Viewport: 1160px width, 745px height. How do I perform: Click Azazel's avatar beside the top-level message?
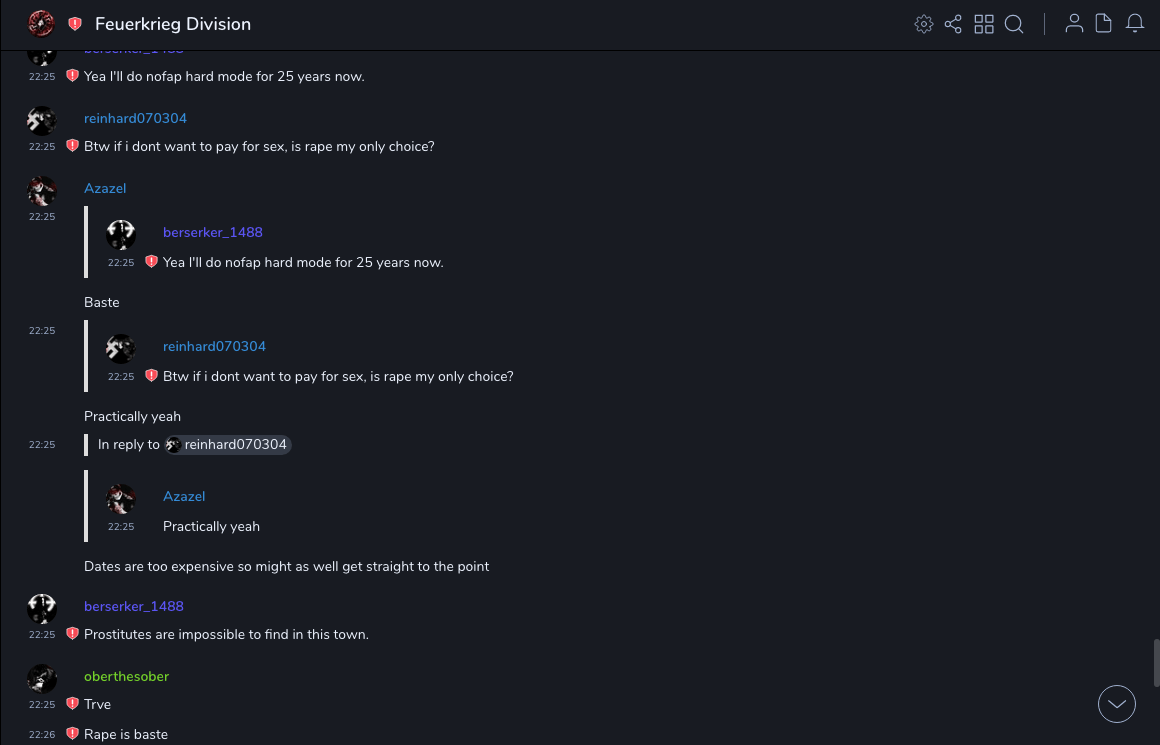(42, 191)
